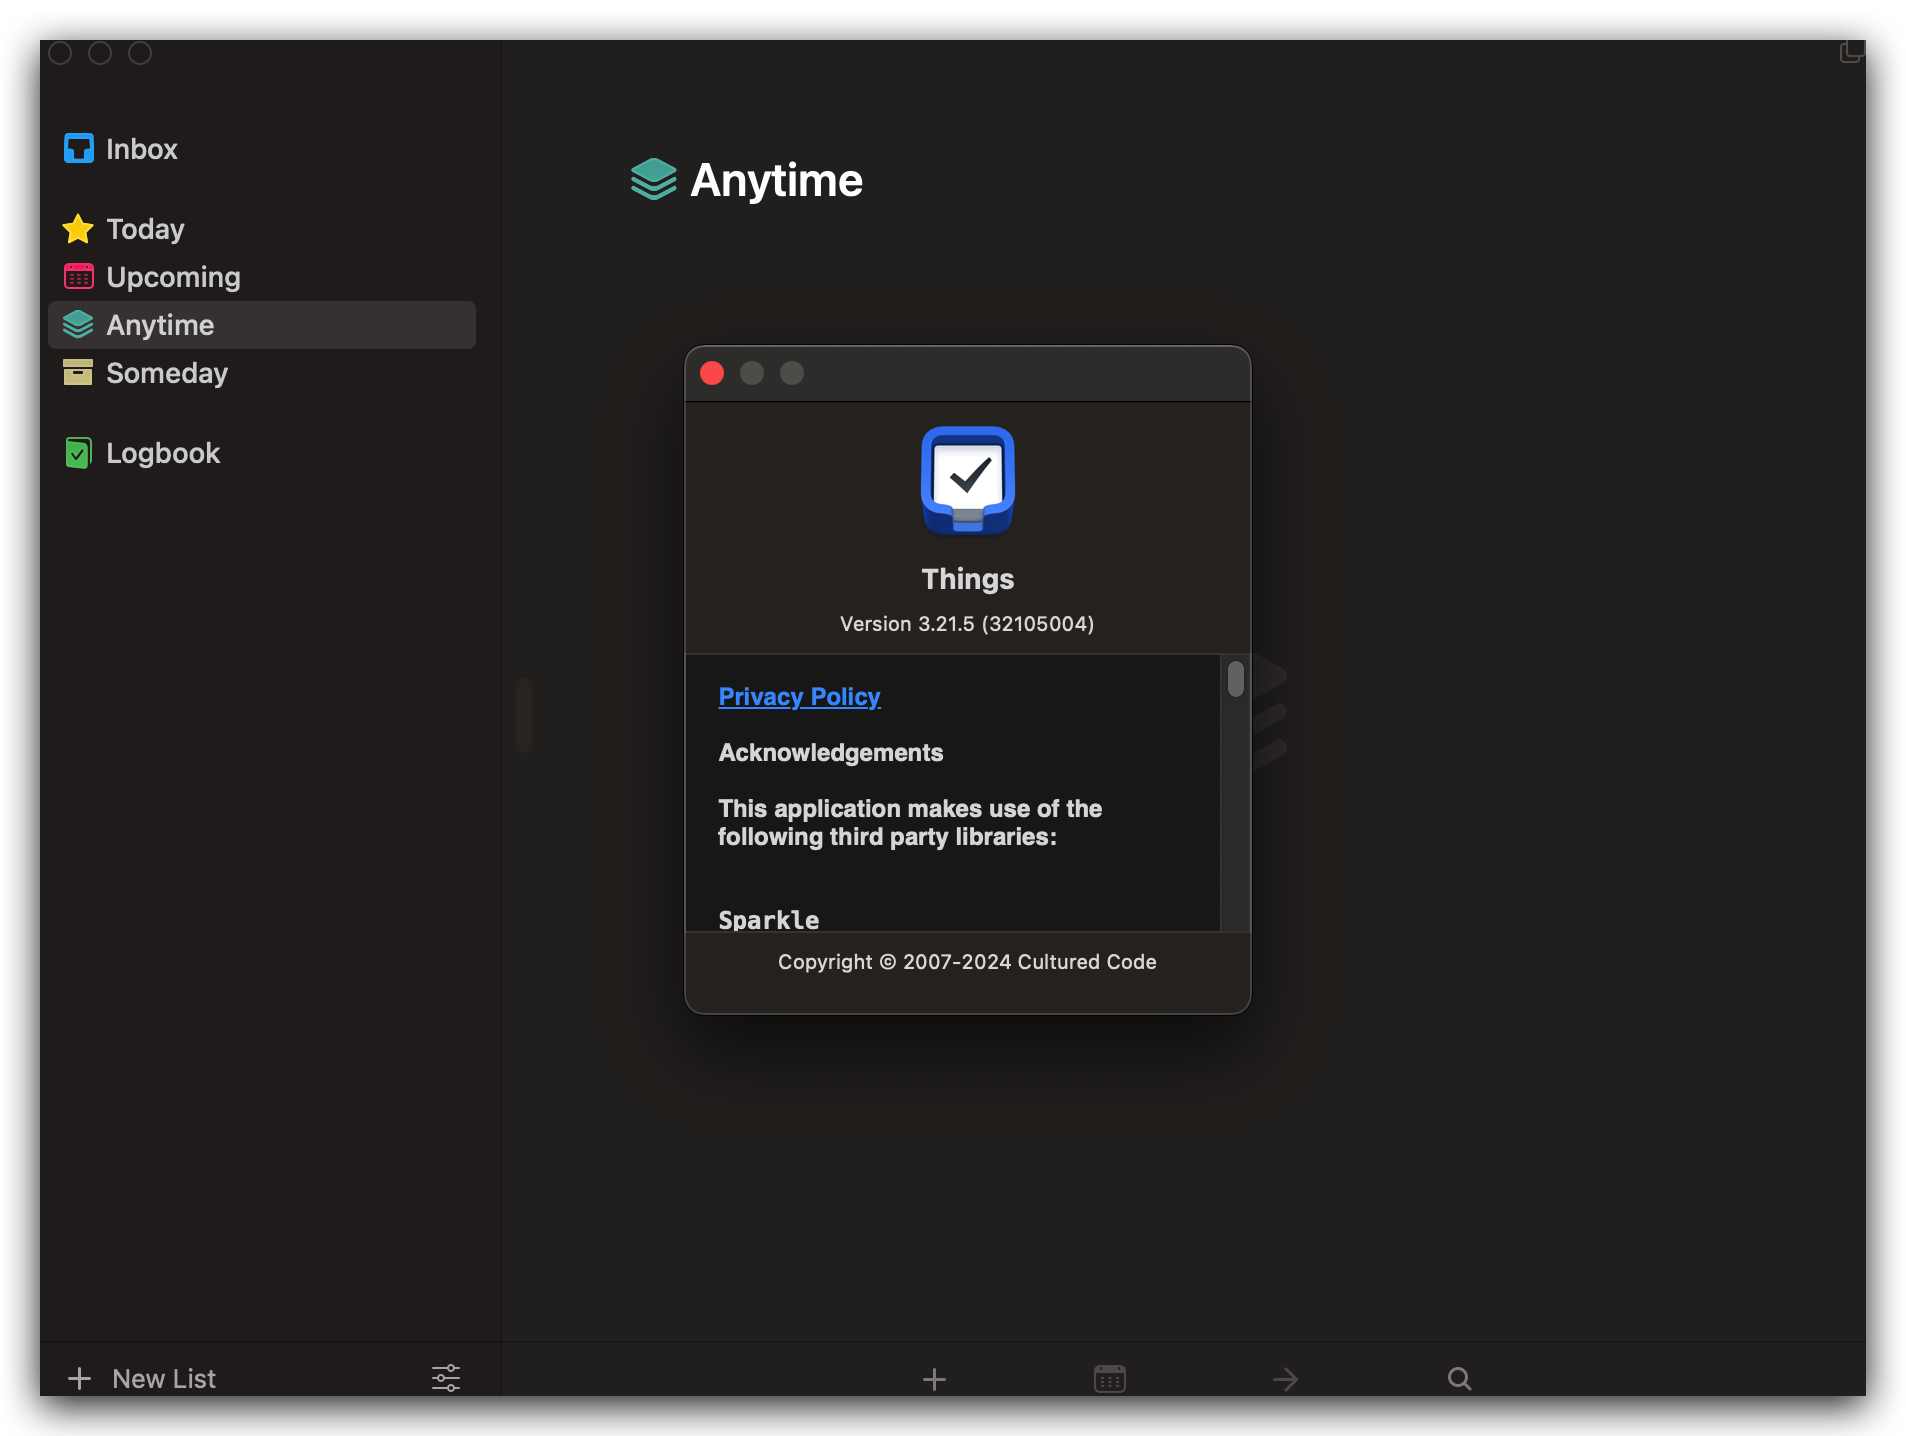Click the version number text
Screen dimensions: 1906x1436
967,624
